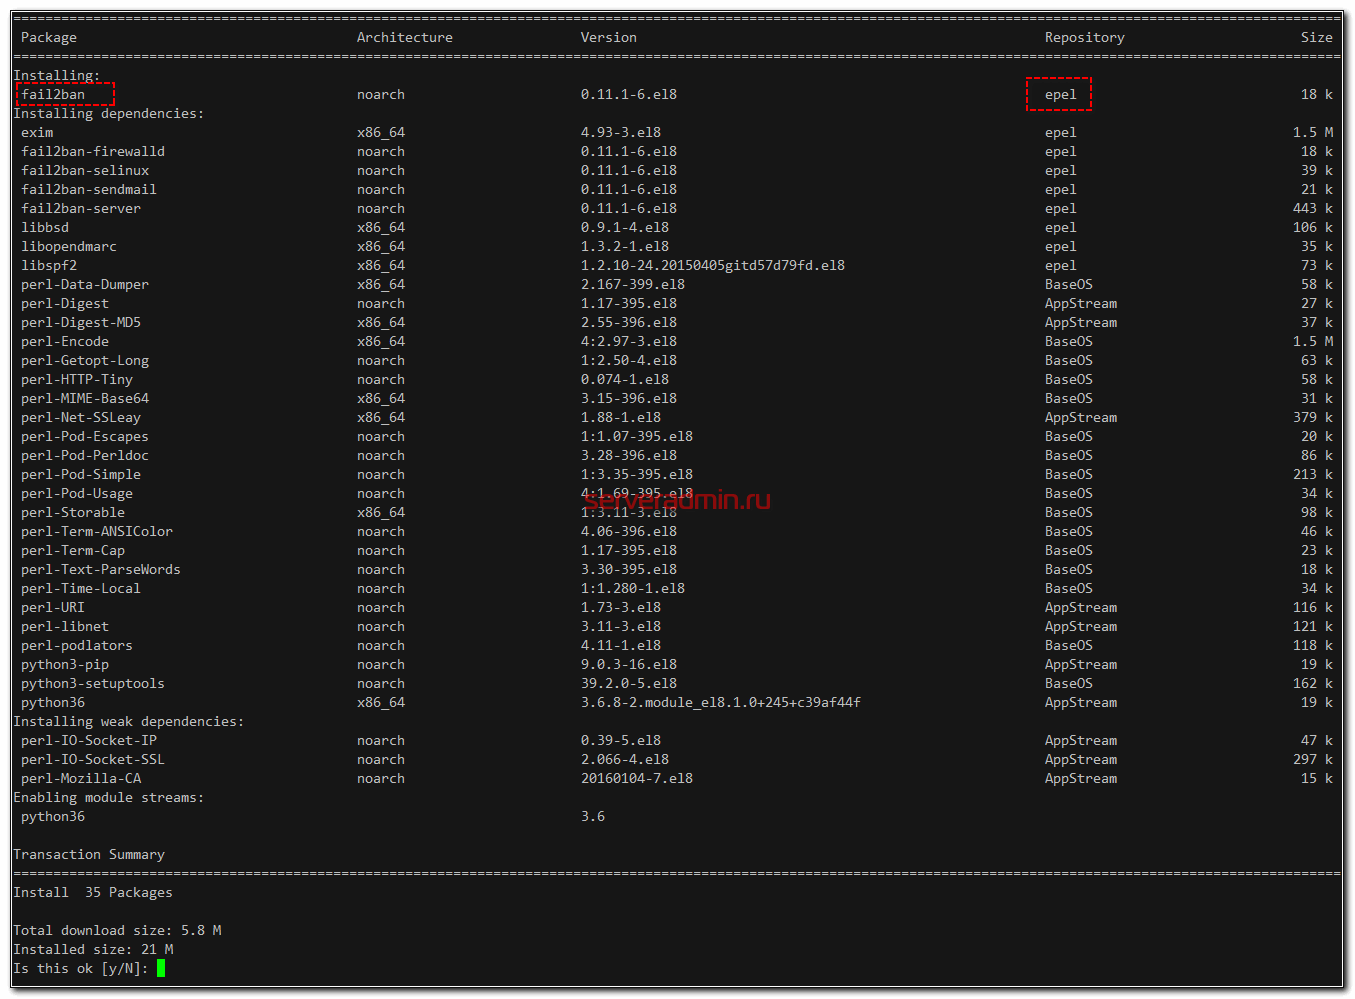Viewport: 1355px width, 999px height.
Task: Click the Repository column header
Action: click(x=1084, y=37)
